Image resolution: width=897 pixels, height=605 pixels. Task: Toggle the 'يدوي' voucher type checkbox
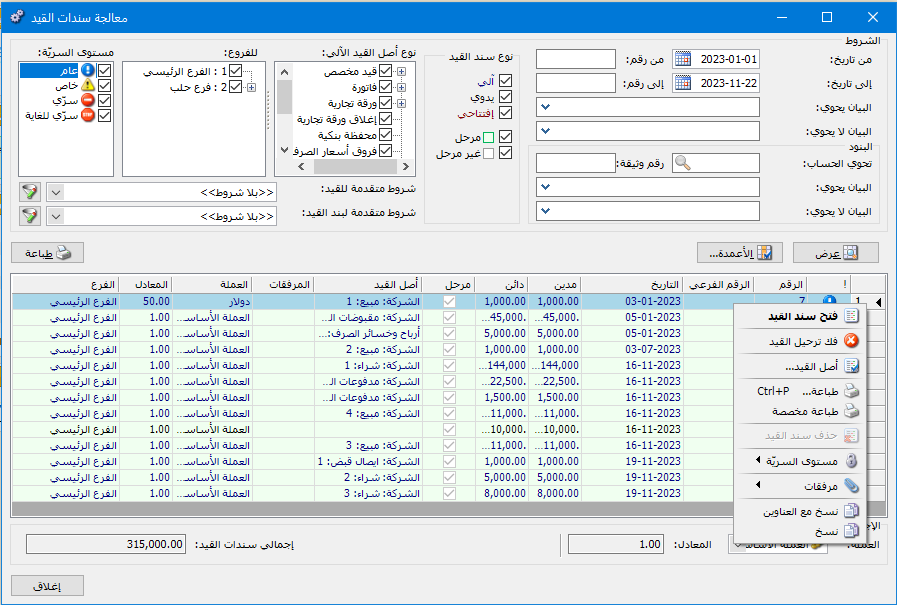pyautogui.click(x=505, y=97)
